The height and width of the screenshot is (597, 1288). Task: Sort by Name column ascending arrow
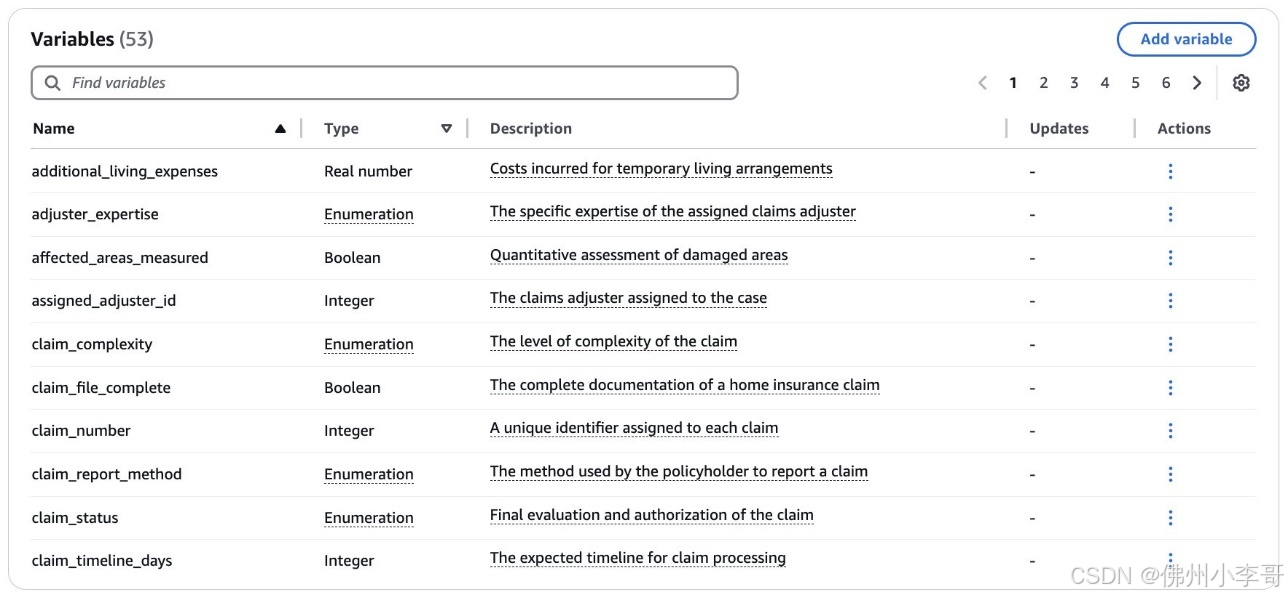[x=280, y=129]
